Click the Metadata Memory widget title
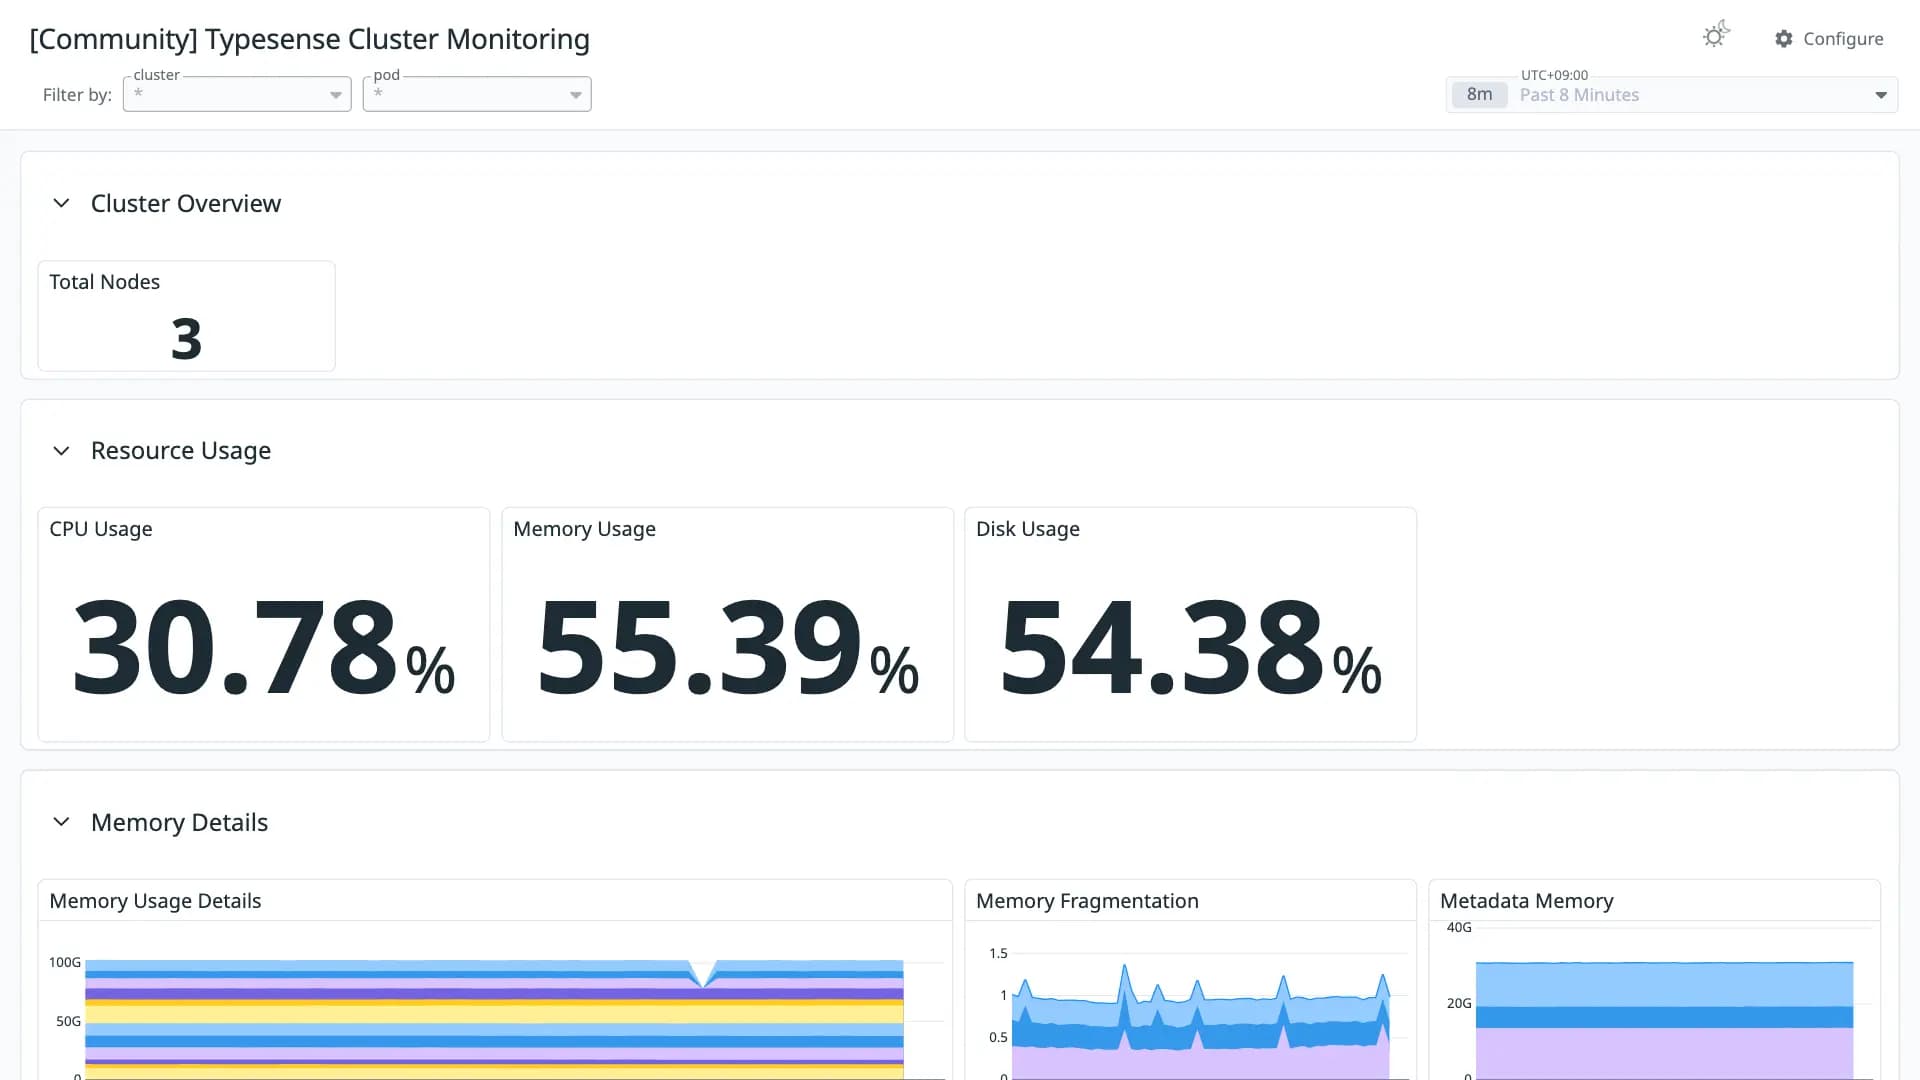The height and width of the screenshot is (1080, 1920). 1526,901
